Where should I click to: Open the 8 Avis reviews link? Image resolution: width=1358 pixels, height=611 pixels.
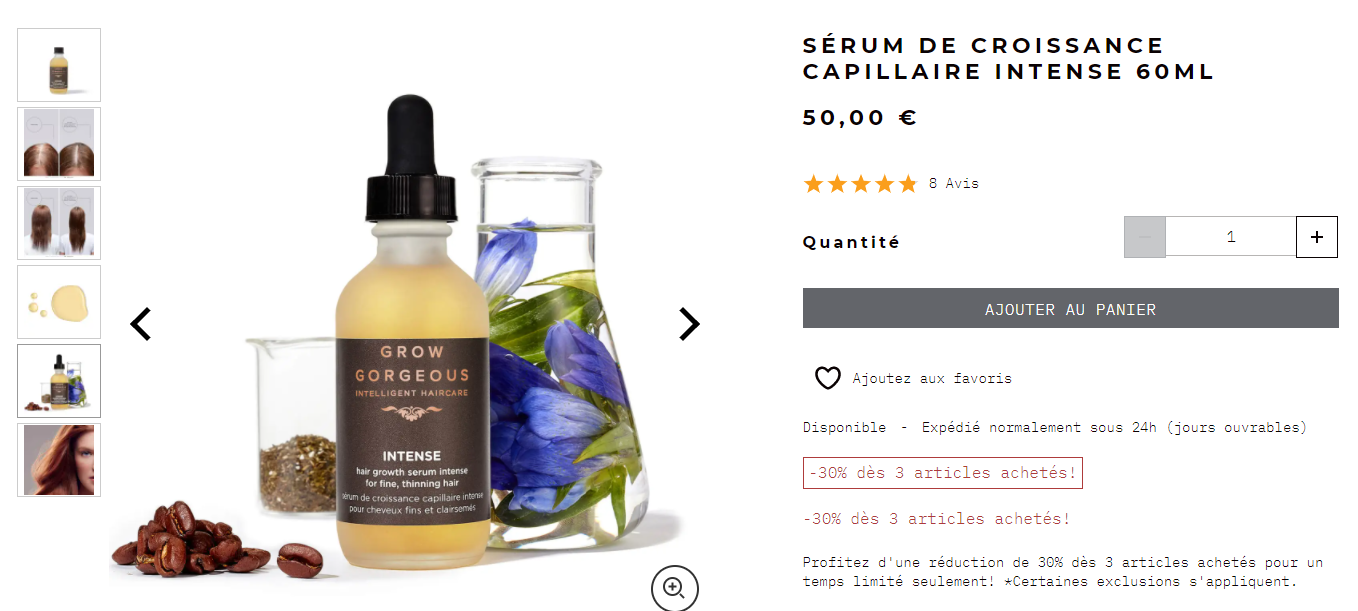954,184
